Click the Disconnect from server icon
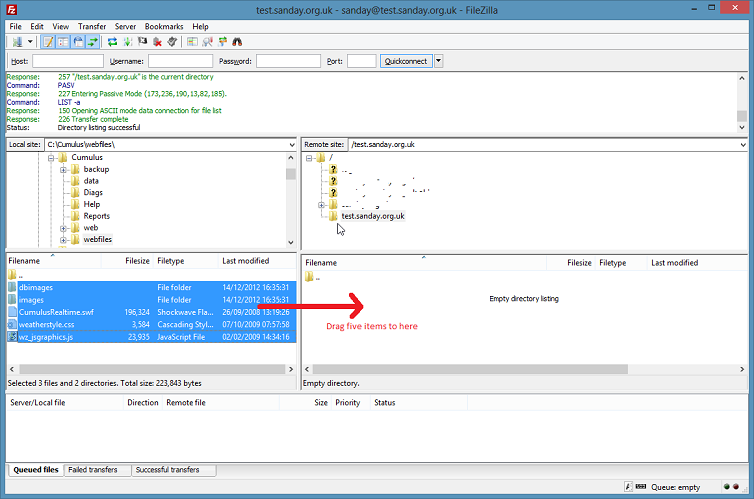The image size is (754, 499). pos(157,42)
